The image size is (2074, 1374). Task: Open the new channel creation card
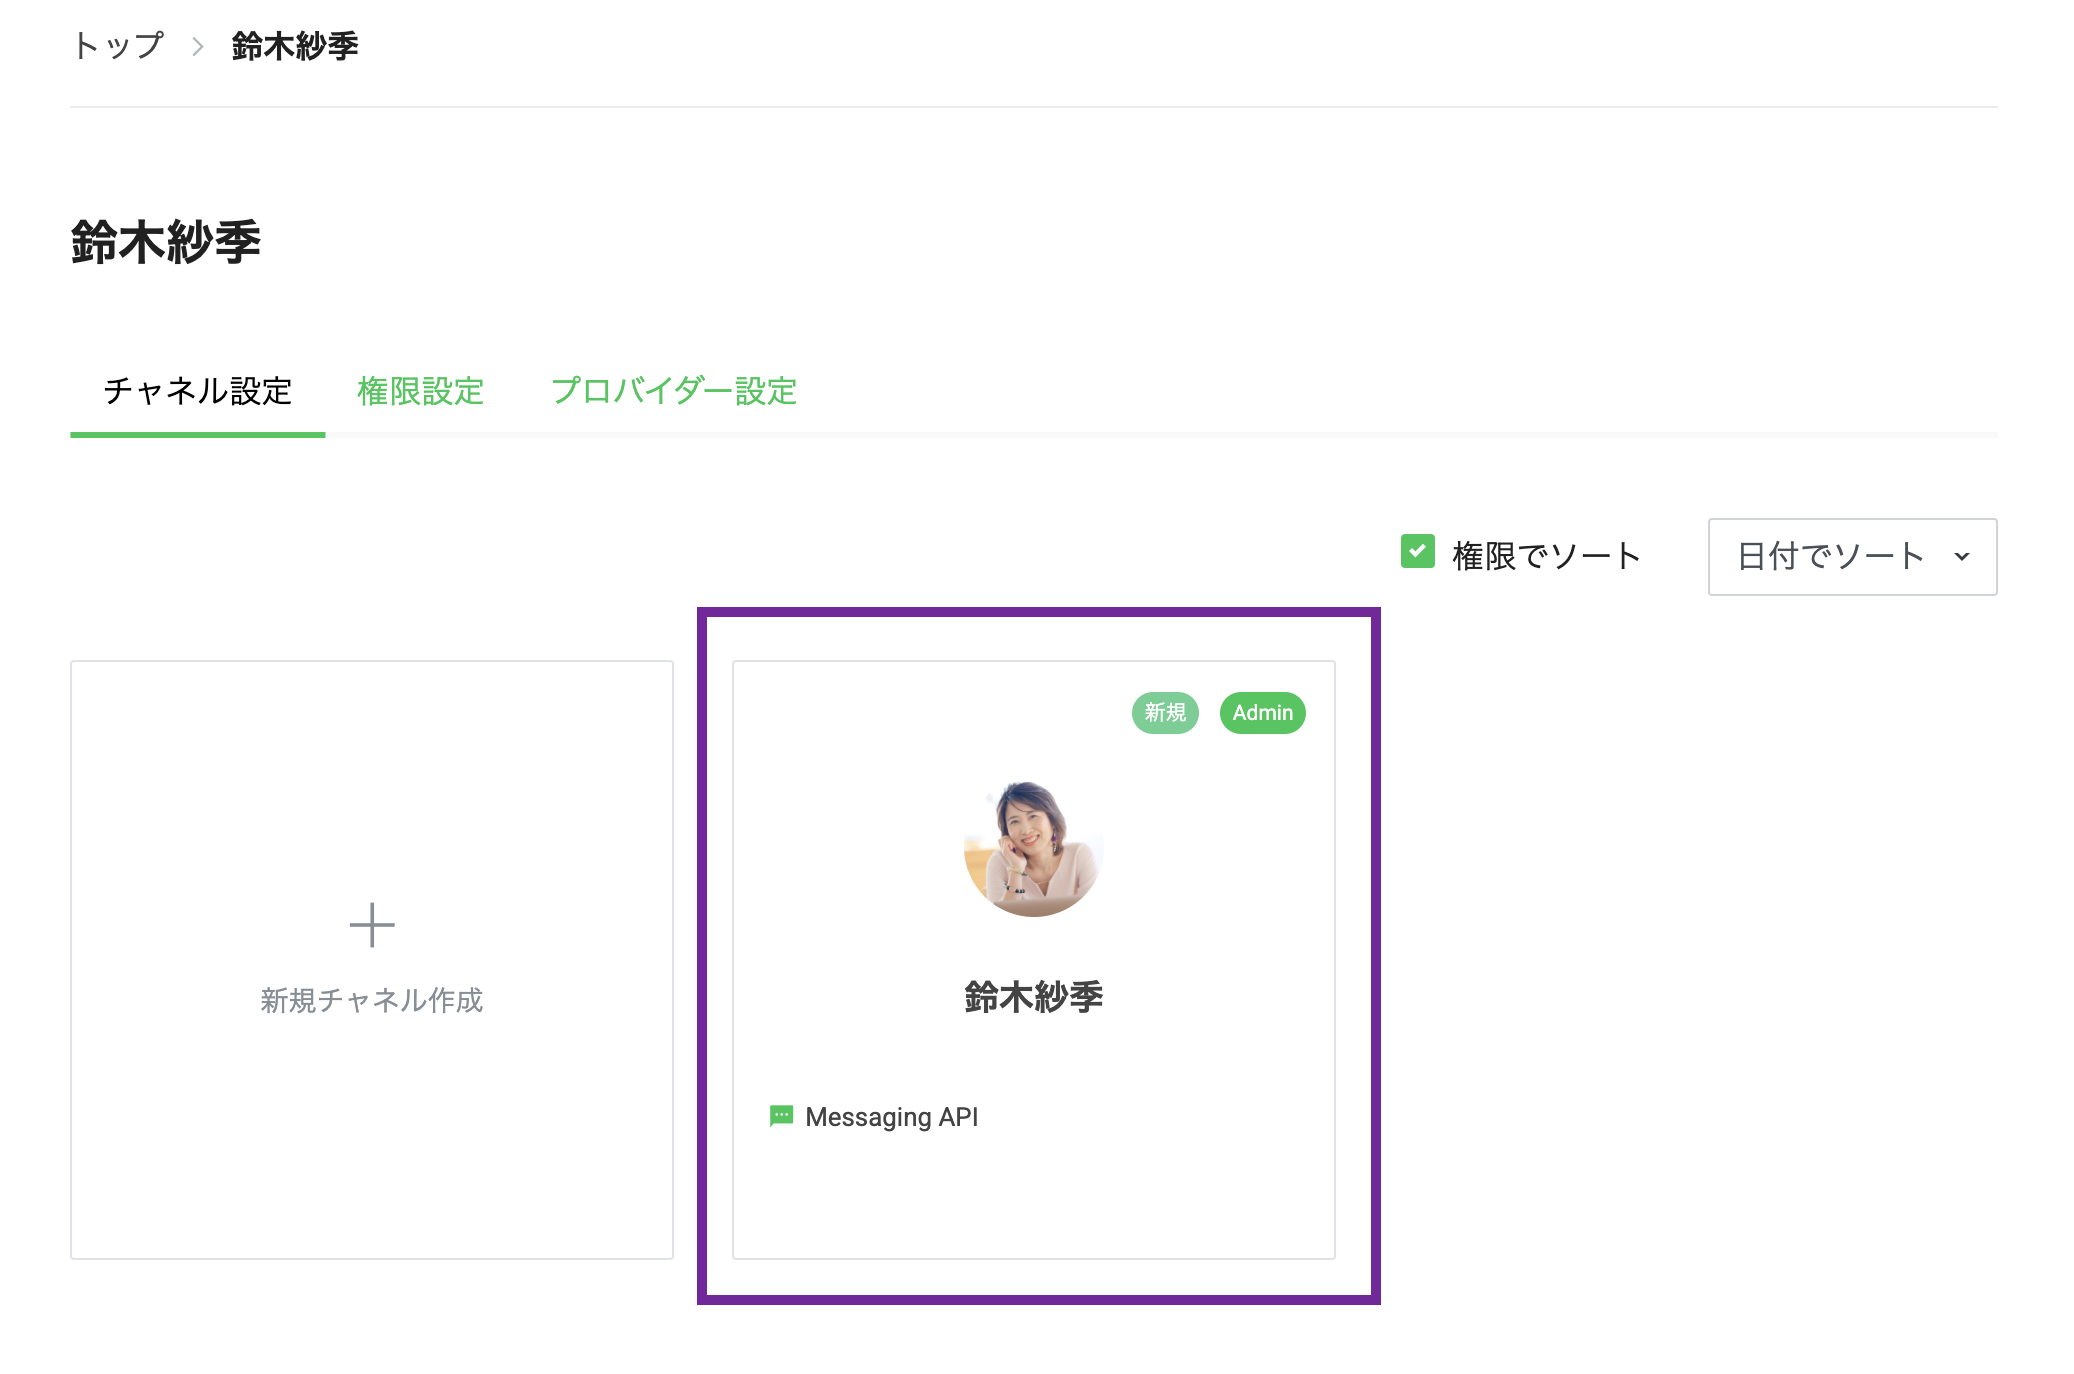pyautogui.click(x=372, y=960)
